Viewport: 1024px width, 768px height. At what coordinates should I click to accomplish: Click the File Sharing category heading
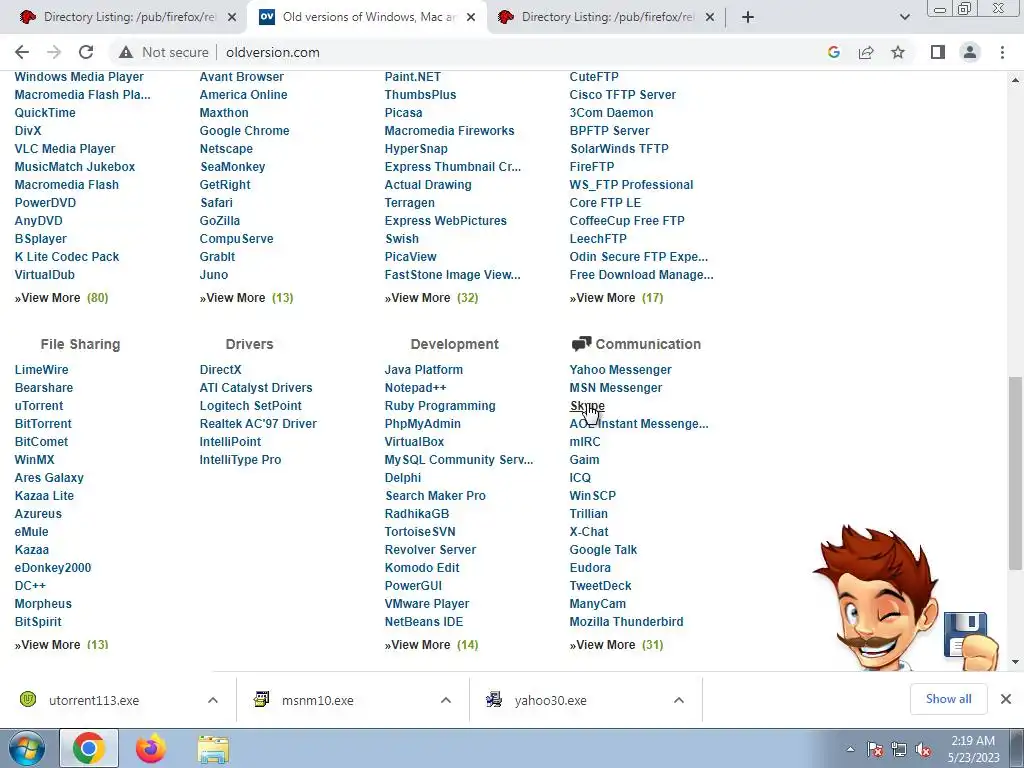80,344
